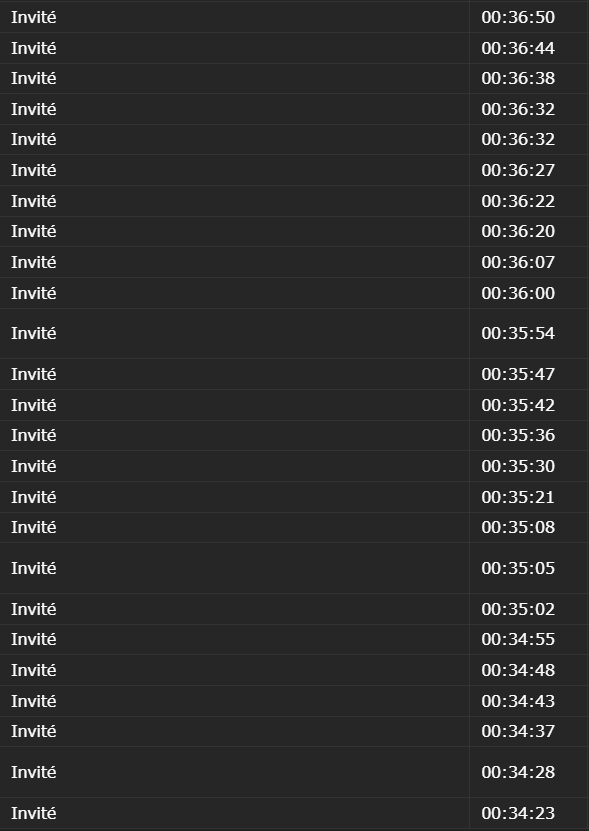
Task: Click the timestamp 00:34:55
Action: 518,639
